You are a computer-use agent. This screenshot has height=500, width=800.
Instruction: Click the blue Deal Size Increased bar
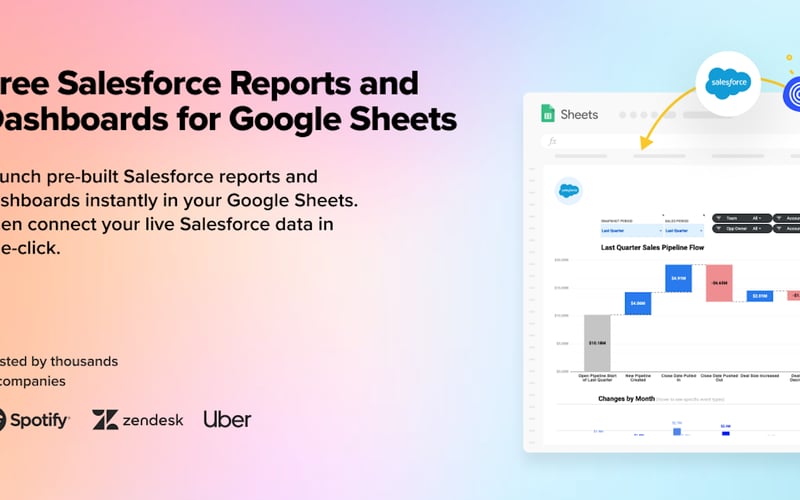coord(760,296)
